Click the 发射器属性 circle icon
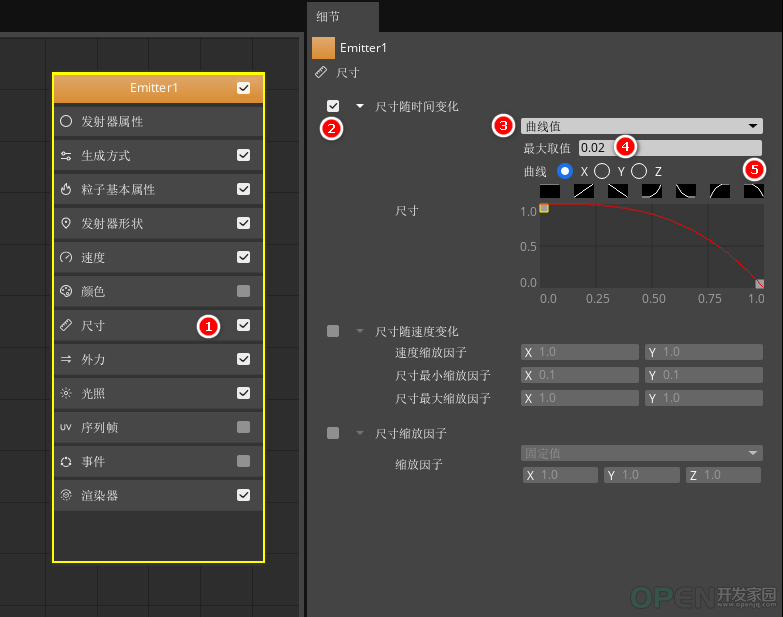The height and width of the screenshot is (617, 783). 66,121
